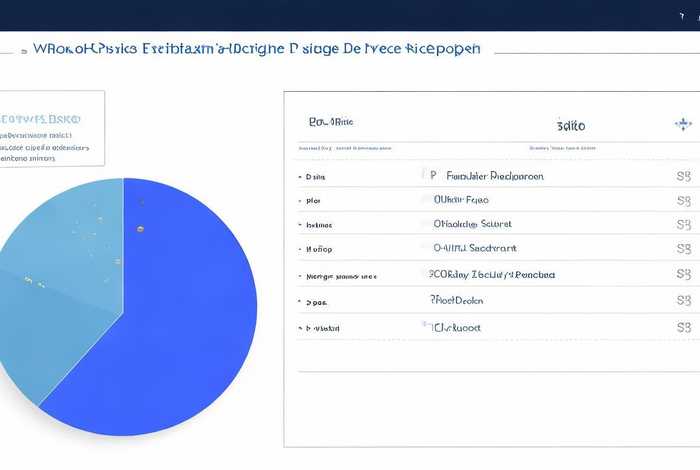The width and height of the screenshot is (700, 470).
Task: Click the S3 icon on O-Vilhu Secdvrant row
Action: [684, 250]
